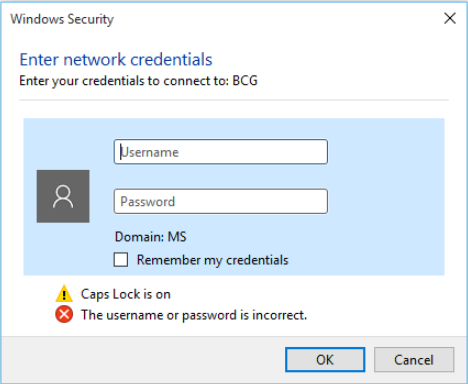Tick the Remember my credentials checkbox
The width and height of the screenshot is (468, 384).
click(121, 260)
